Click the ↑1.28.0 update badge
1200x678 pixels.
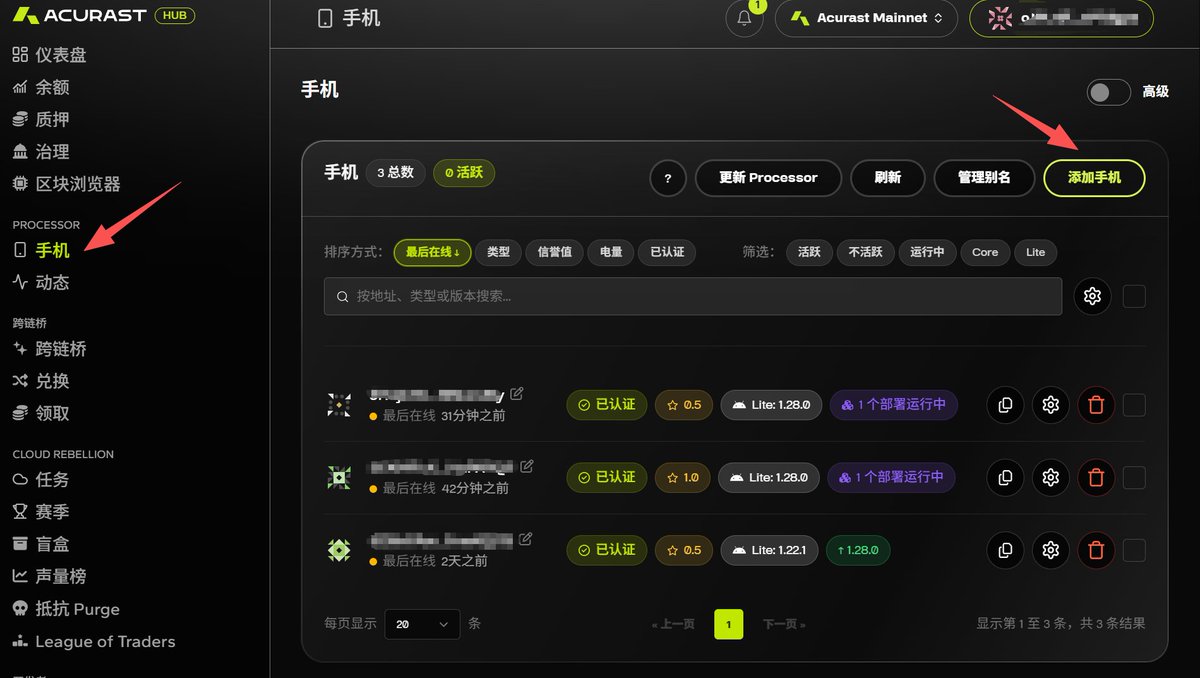(858, 550)
